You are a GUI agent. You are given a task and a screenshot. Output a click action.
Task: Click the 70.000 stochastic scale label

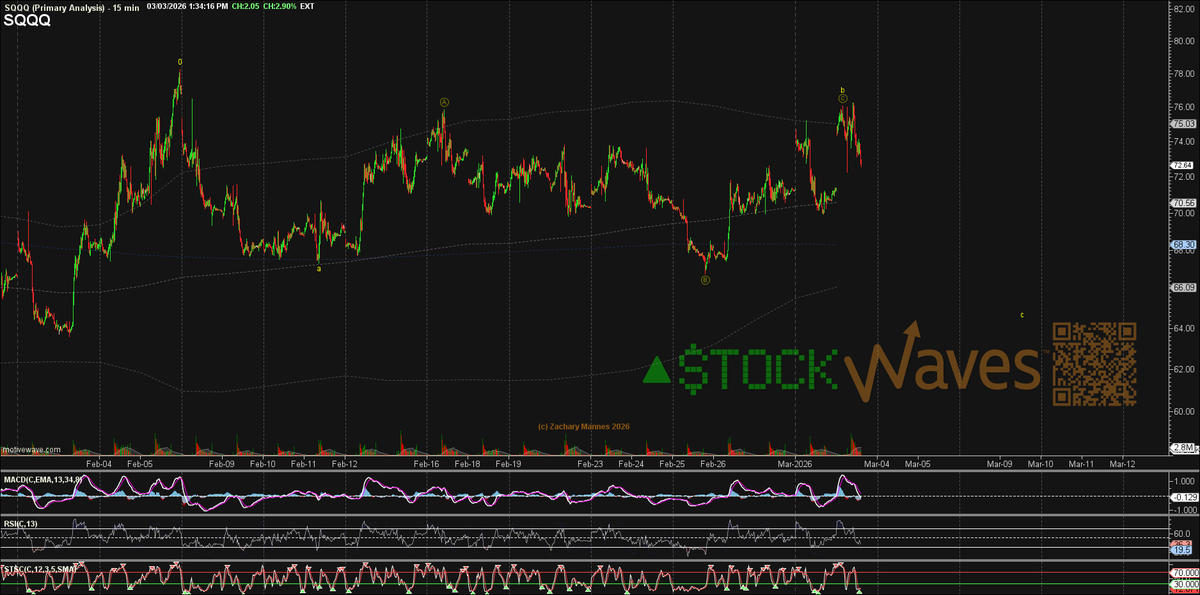coord(1182,574)
